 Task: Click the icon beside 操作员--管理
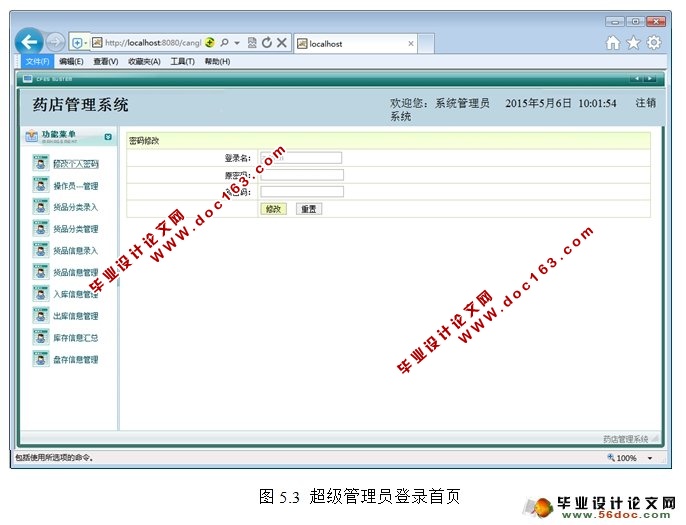click(x=41, y=185)
